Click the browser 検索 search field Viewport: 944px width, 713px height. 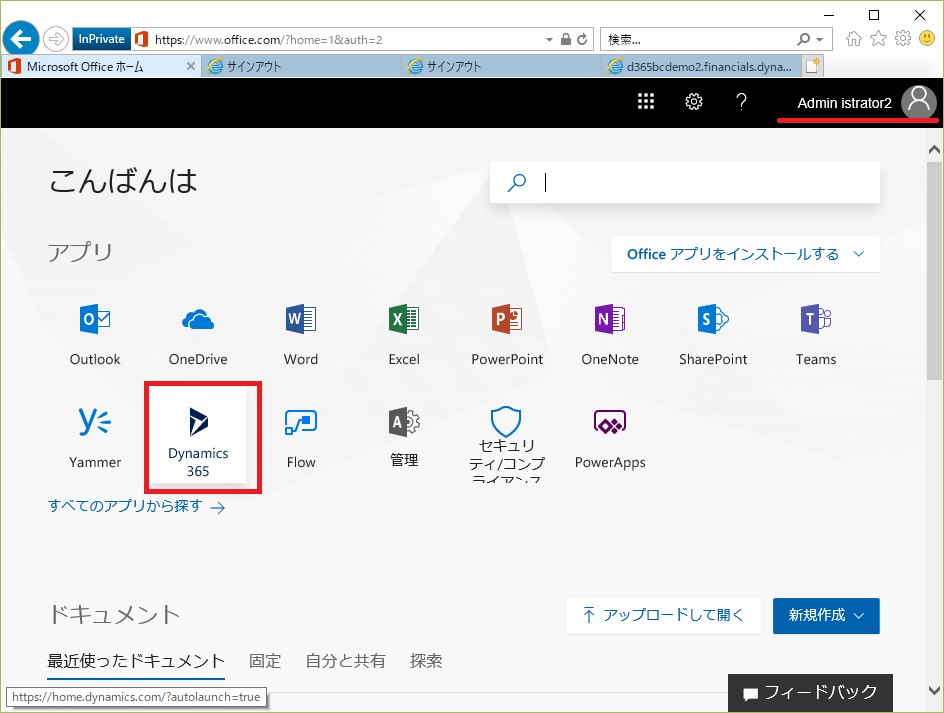point(698,40)
